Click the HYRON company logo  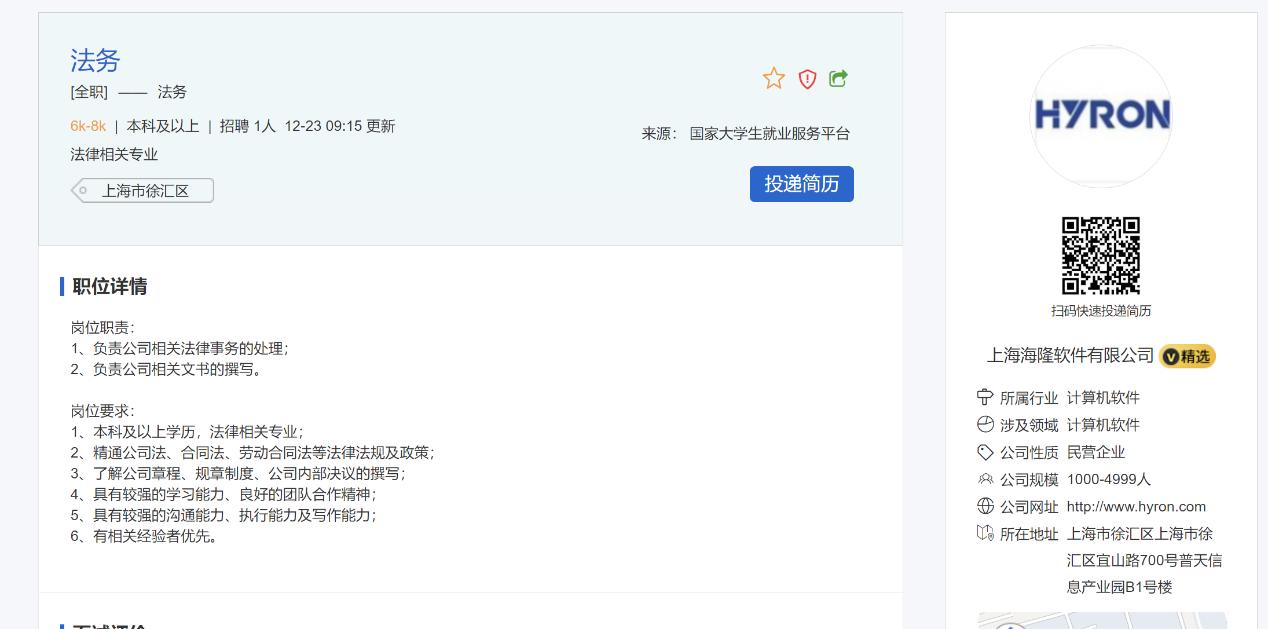(x=1101, y=116)
